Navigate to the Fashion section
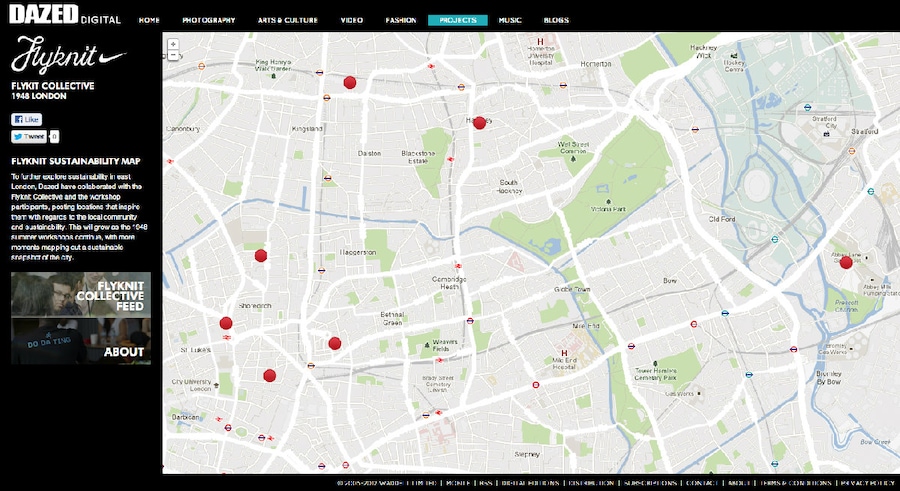The image size is (900, 491). coord(400,20)
